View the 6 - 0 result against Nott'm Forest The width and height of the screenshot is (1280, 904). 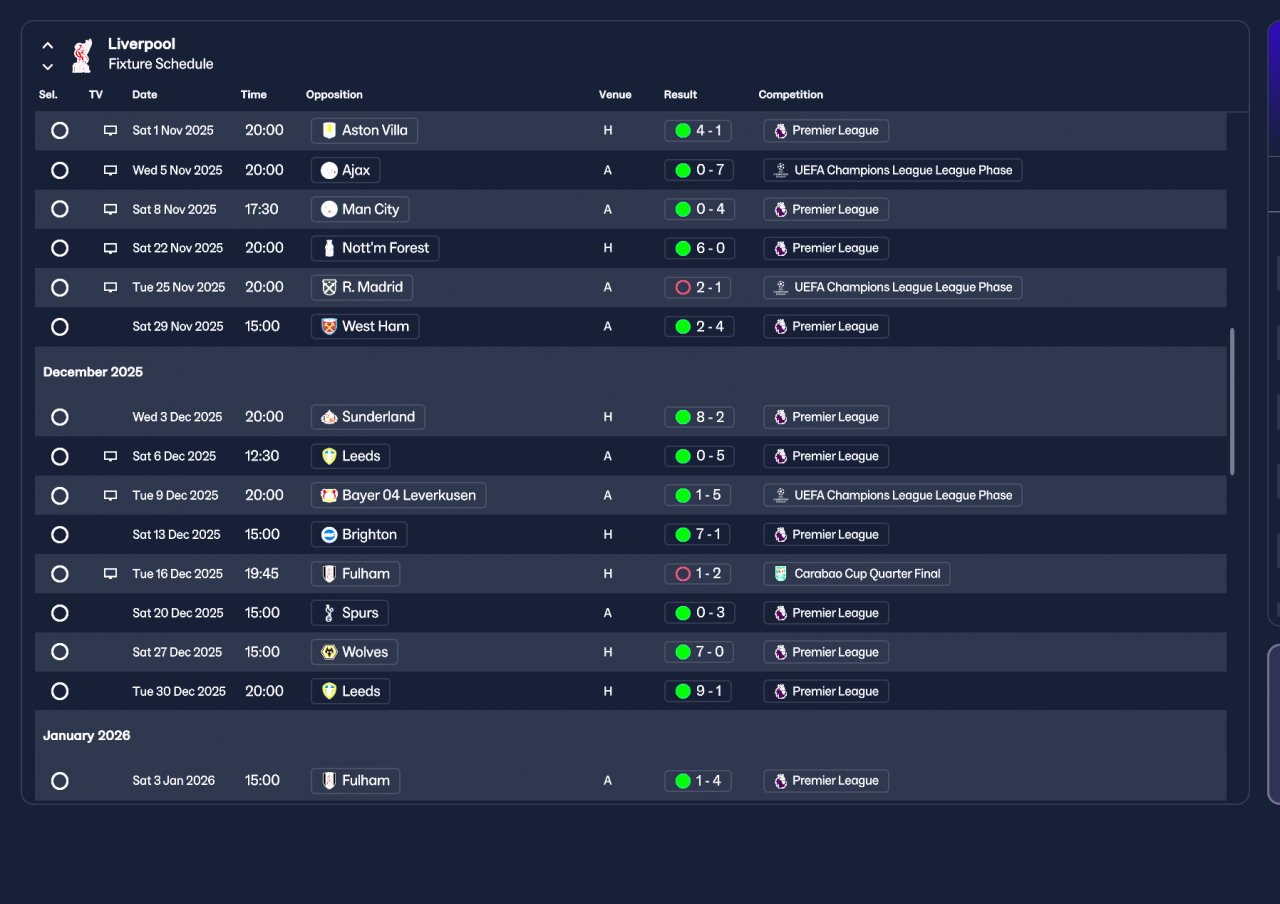pos(699,248)
